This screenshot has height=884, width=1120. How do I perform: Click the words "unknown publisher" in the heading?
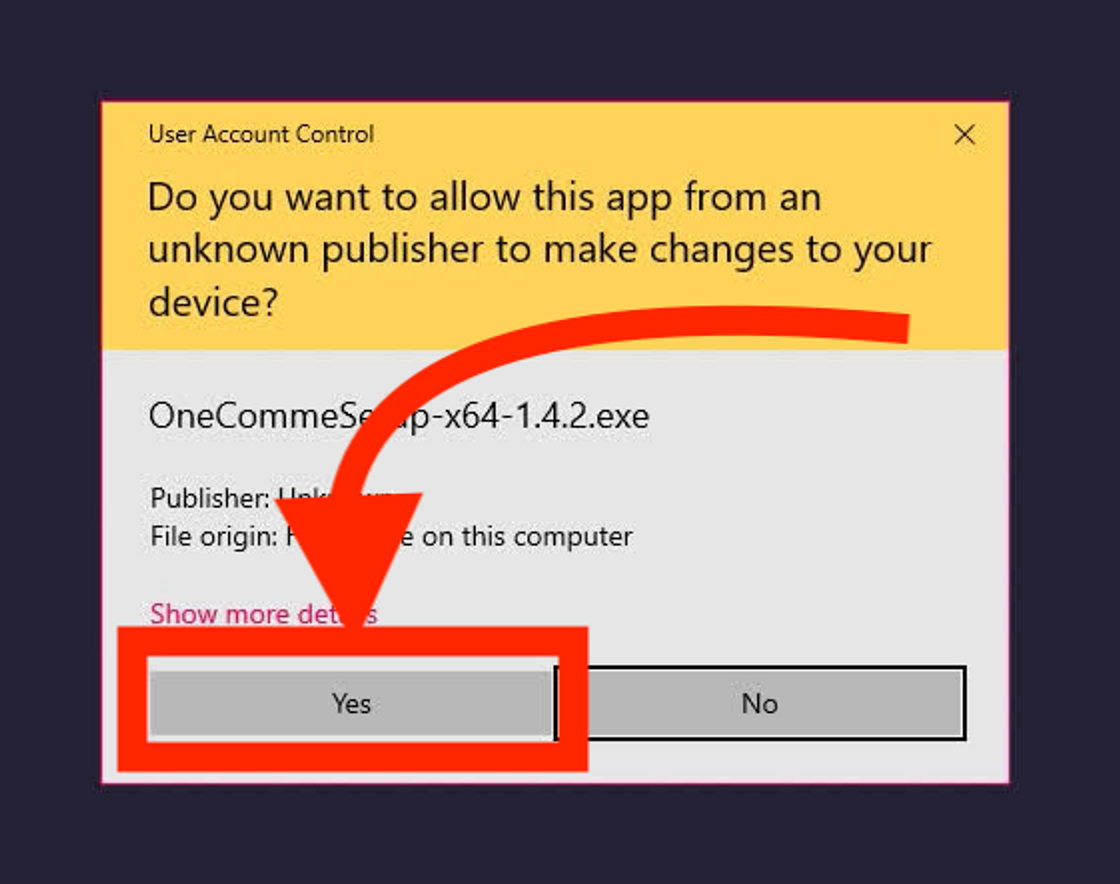[x=316, y=250]
